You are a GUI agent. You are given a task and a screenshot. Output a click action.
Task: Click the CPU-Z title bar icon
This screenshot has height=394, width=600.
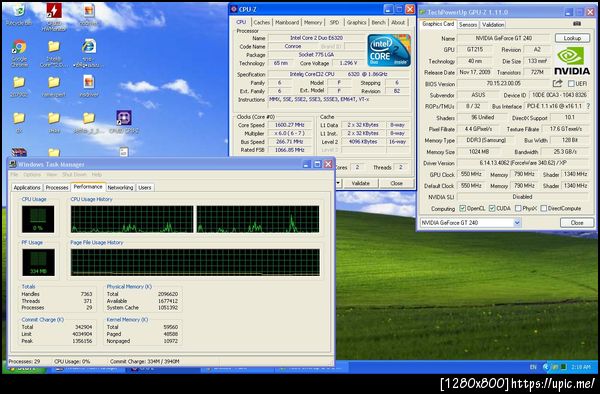click(234, 9)
